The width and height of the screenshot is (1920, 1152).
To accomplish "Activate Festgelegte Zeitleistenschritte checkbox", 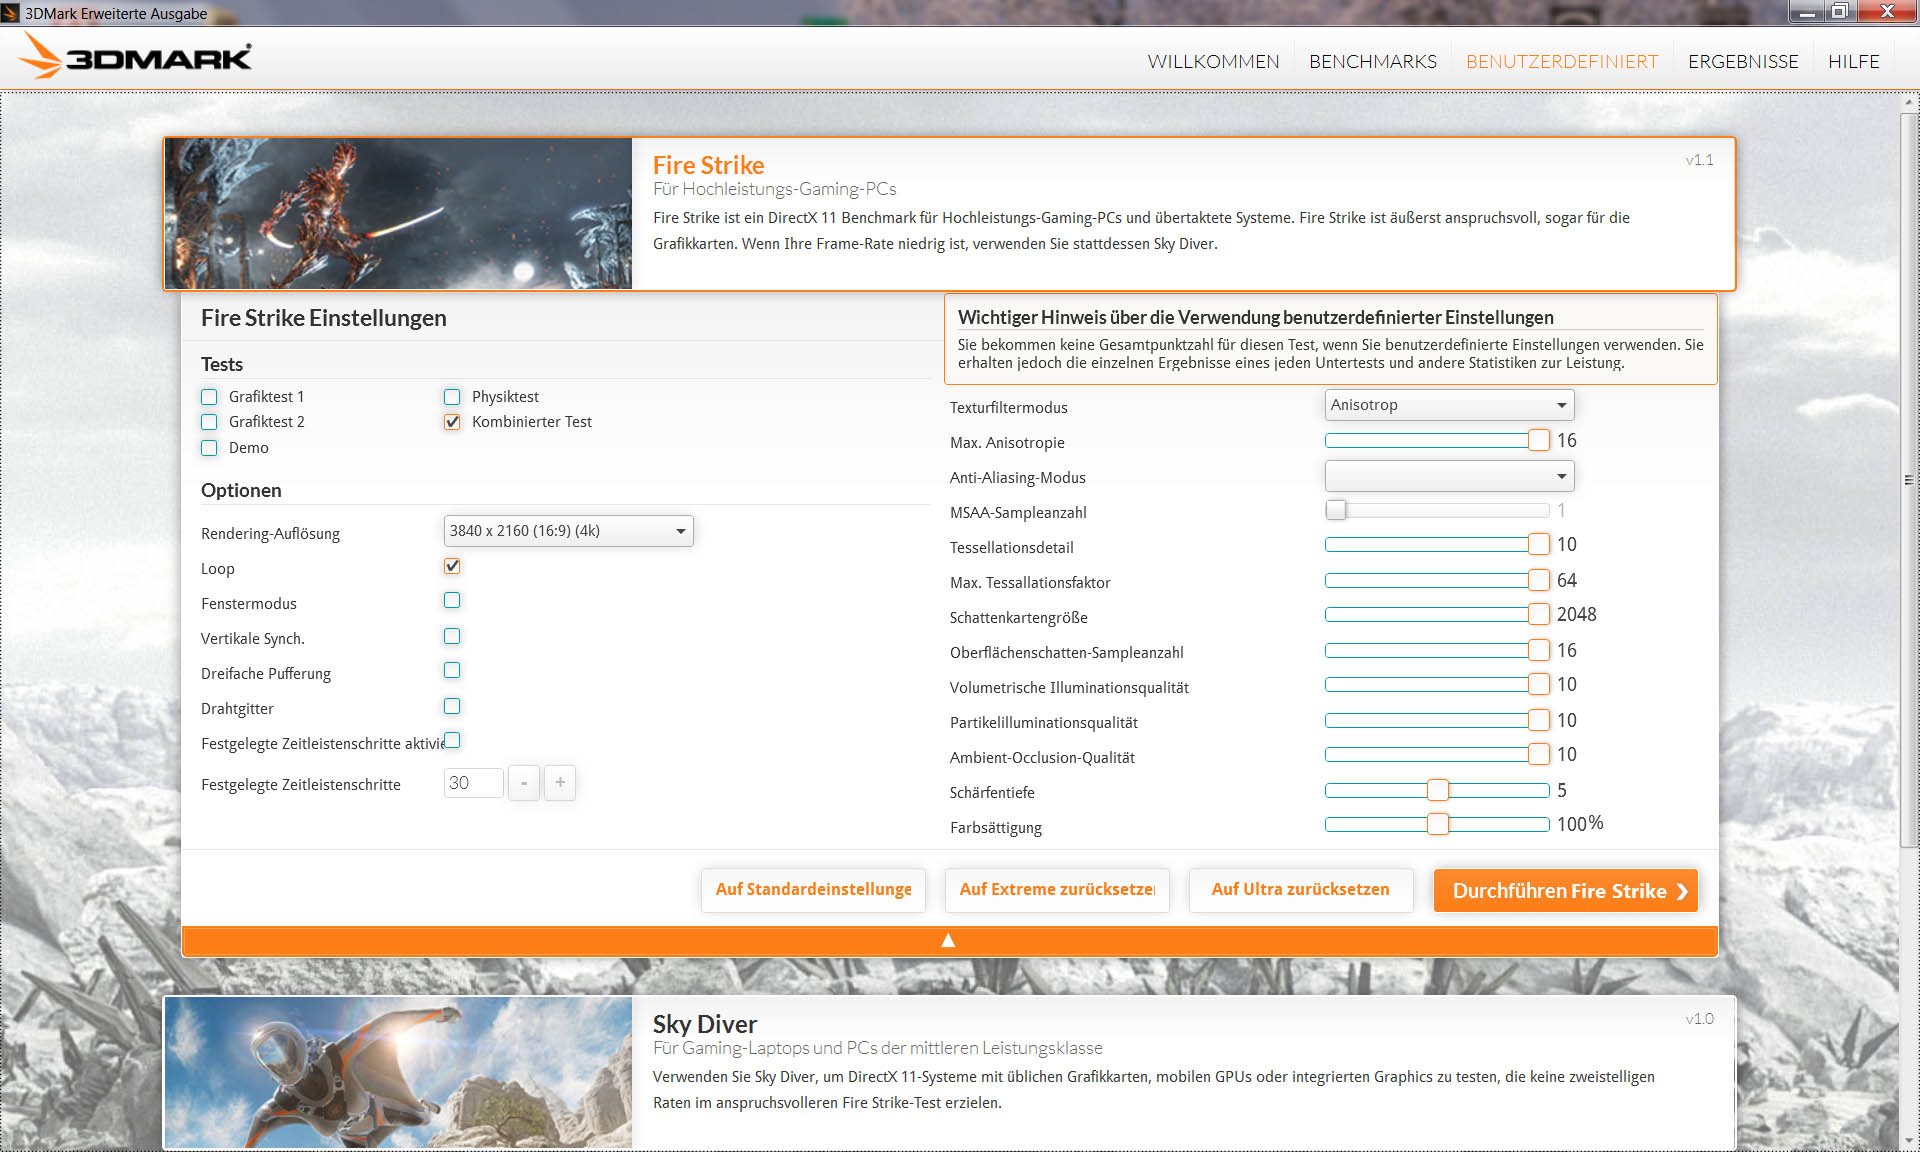I will pyautogui.click(x=452, y=740).
